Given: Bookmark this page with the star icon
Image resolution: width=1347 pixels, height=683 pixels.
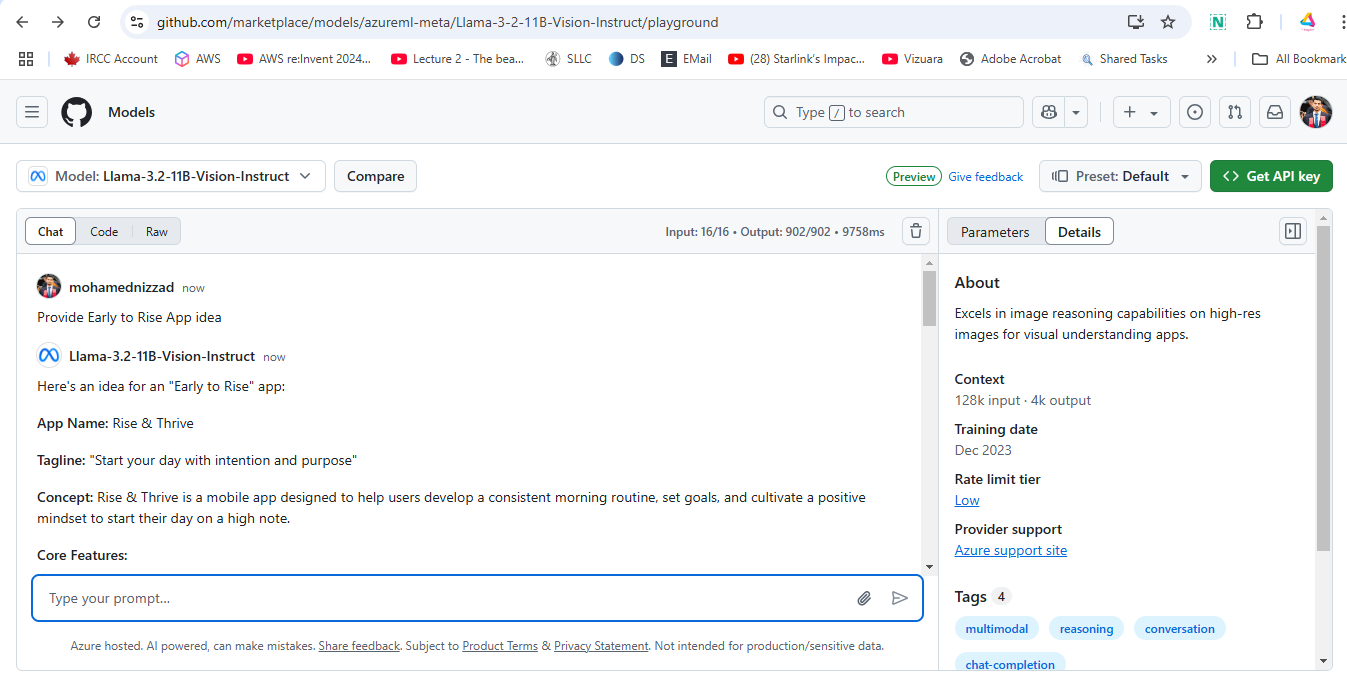Looking at the screenshot, I should [1167, 22].
